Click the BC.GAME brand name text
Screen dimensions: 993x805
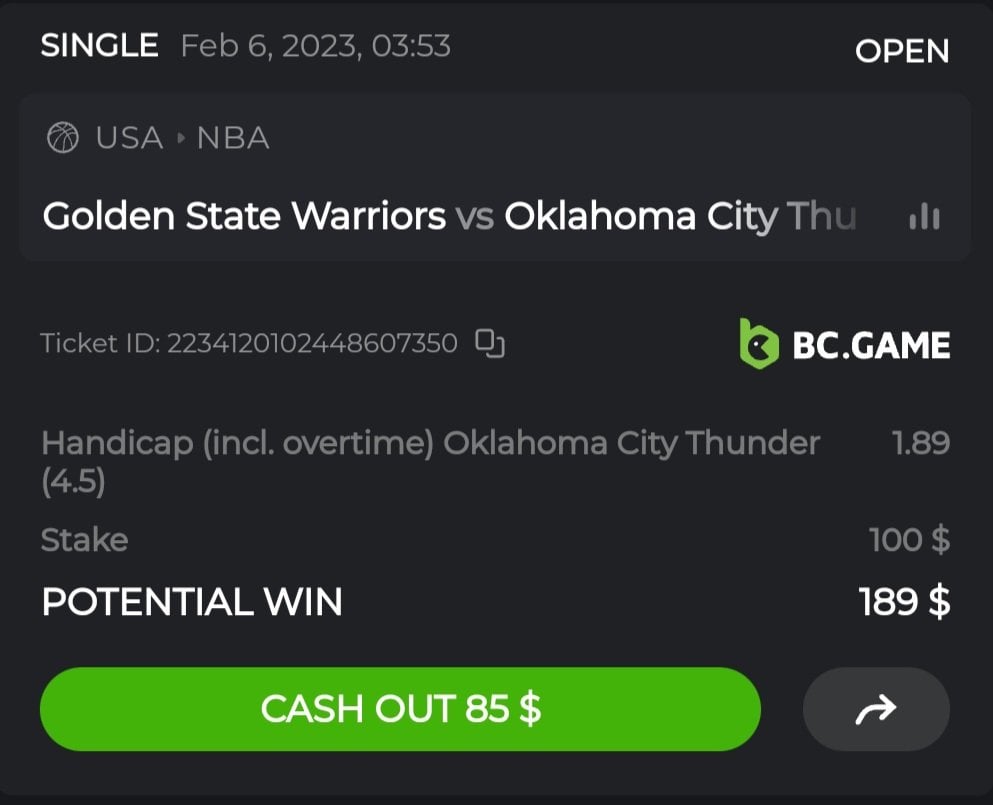pos(871,345)
